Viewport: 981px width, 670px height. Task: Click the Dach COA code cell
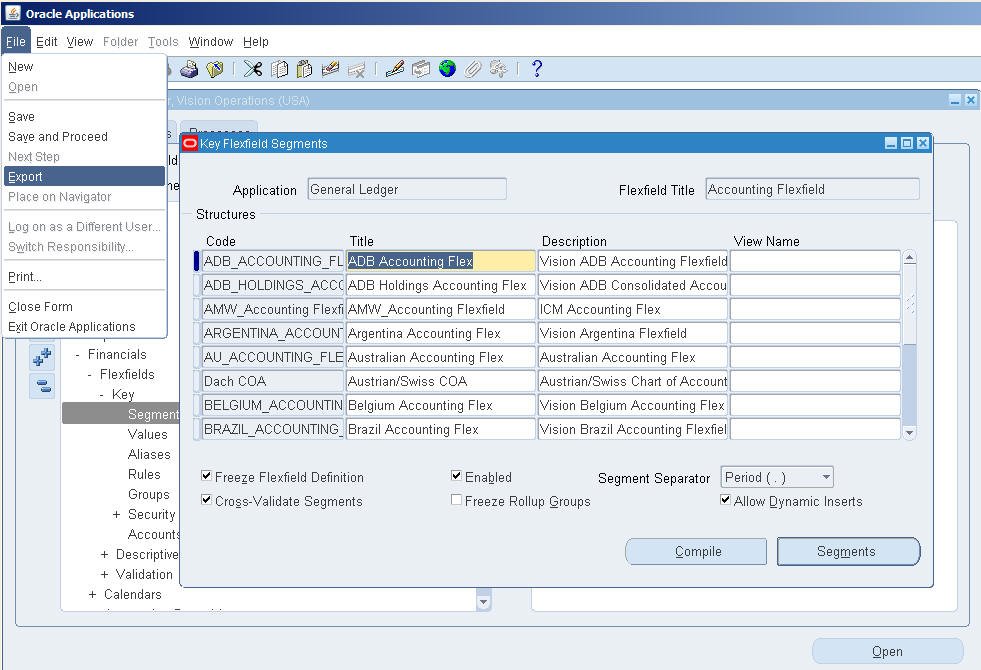tap(273, 381)
